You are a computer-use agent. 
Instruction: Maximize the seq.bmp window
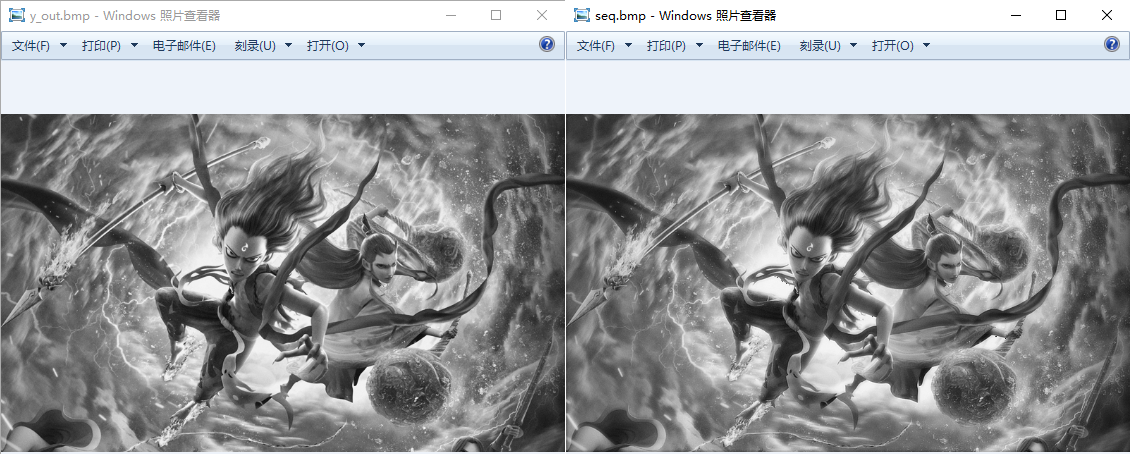[1061, 15]
